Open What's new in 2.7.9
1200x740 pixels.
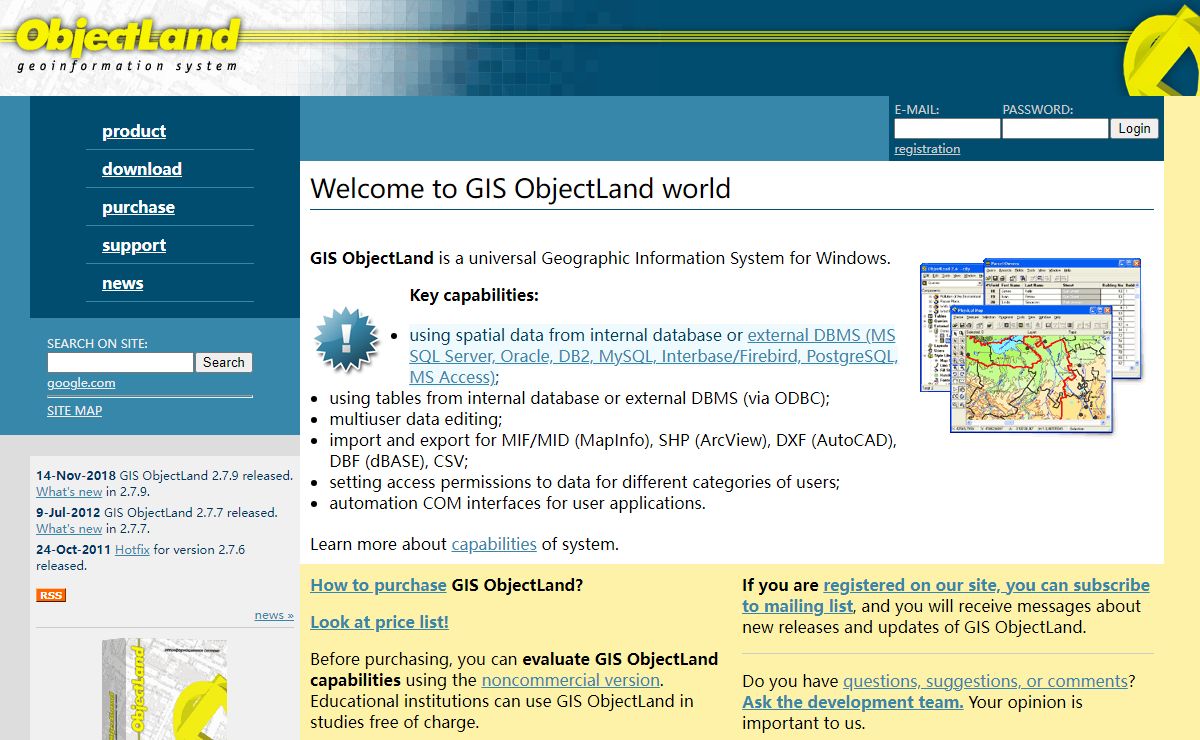pyautogui.click(x=69, y=492)
